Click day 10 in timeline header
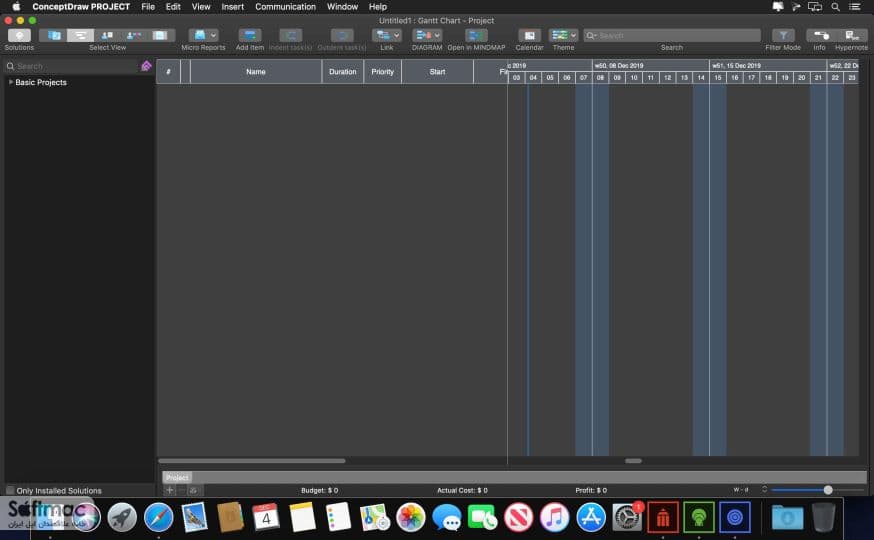Image resolution: width=874 pixels, height=540 pixels. 634,77
